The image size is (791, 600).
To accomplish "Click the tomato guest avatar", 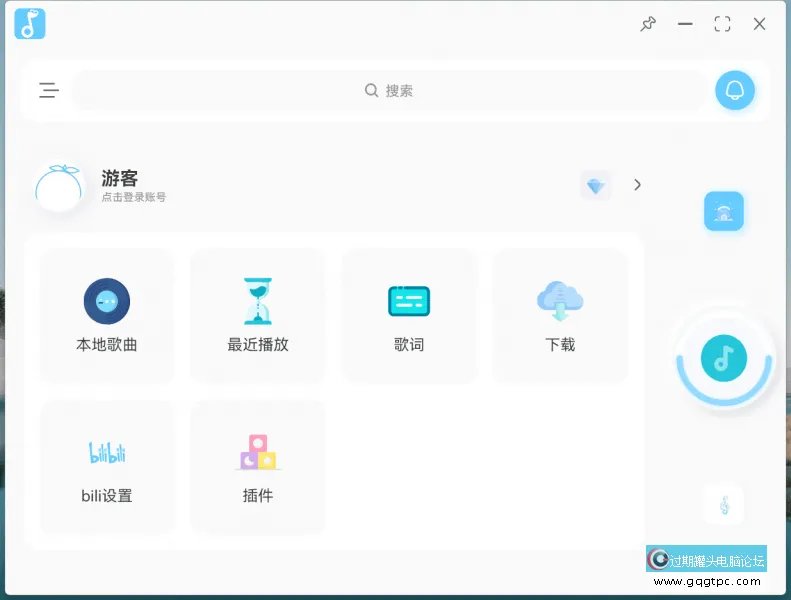I will point(59,187).
